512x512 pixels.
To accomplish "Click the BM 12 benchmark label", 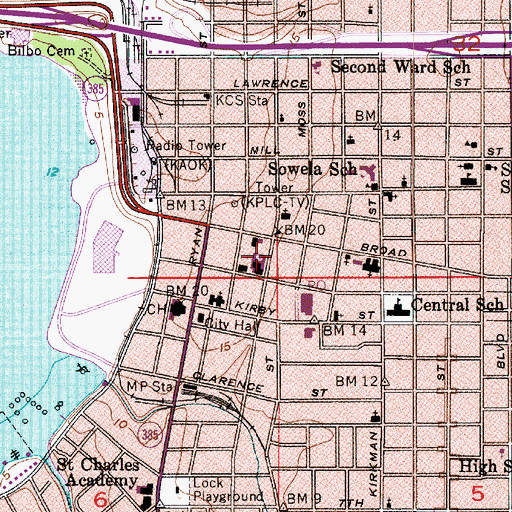I will pyautogui.click(x=357, y=381).
